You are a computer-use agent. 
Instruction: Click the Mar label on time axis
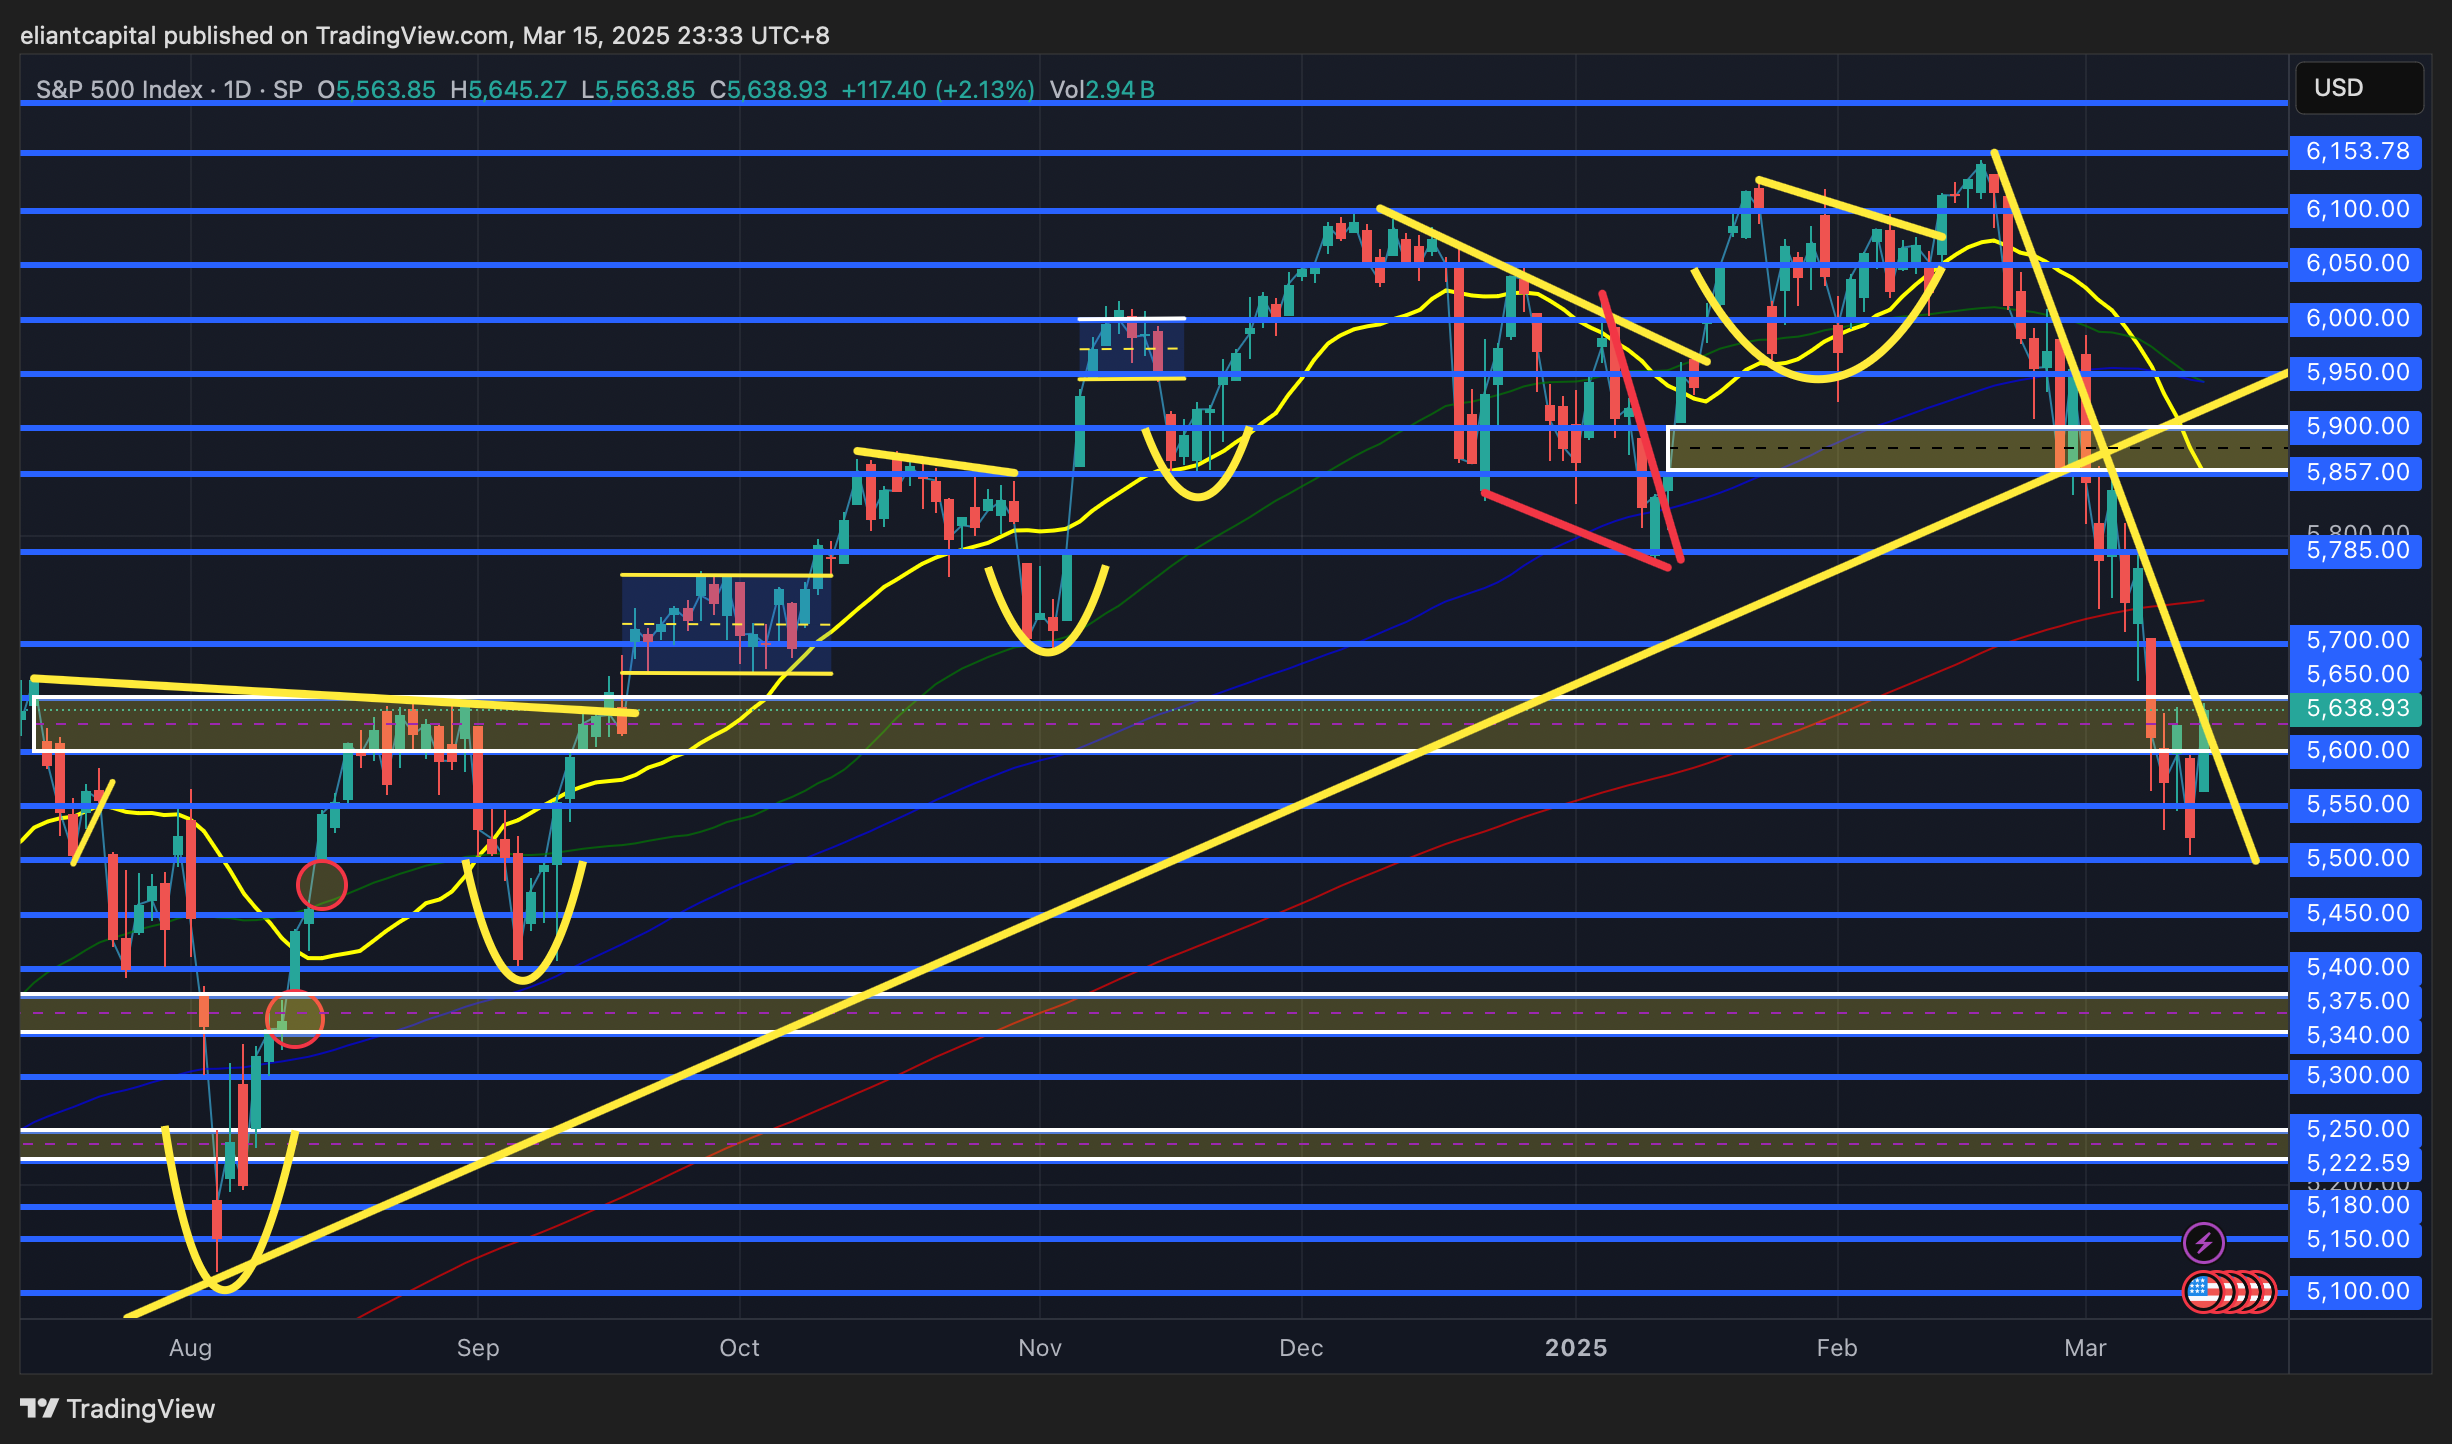coord(2085,1348)
